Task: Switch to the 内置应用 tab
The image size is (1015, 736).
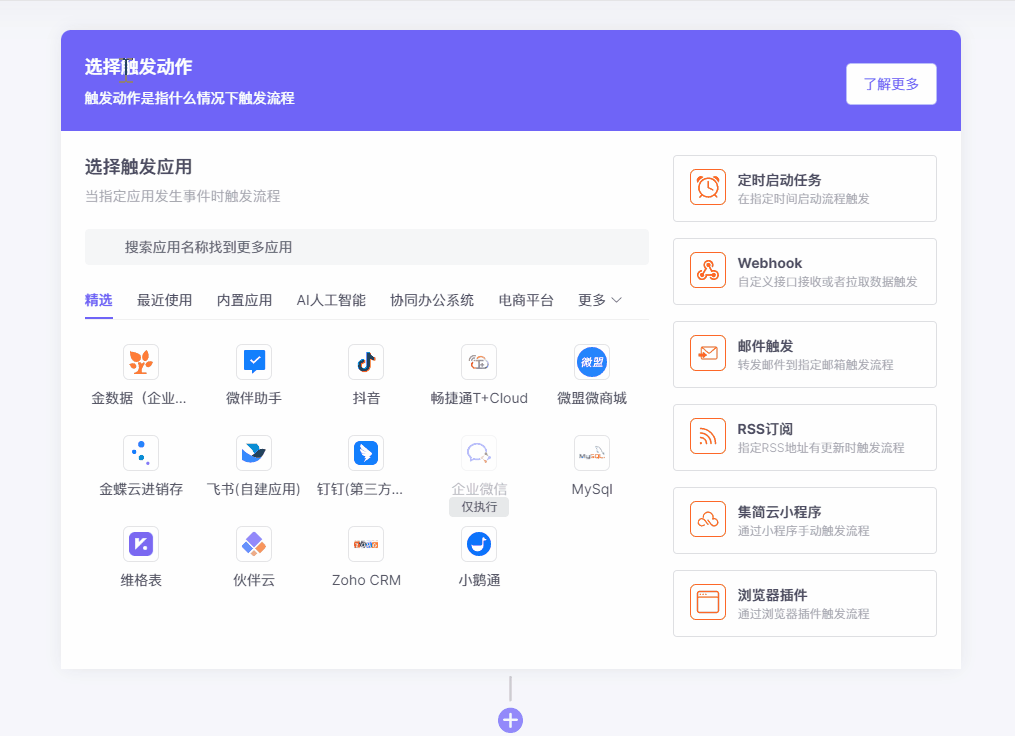Action: click(244, 300)
